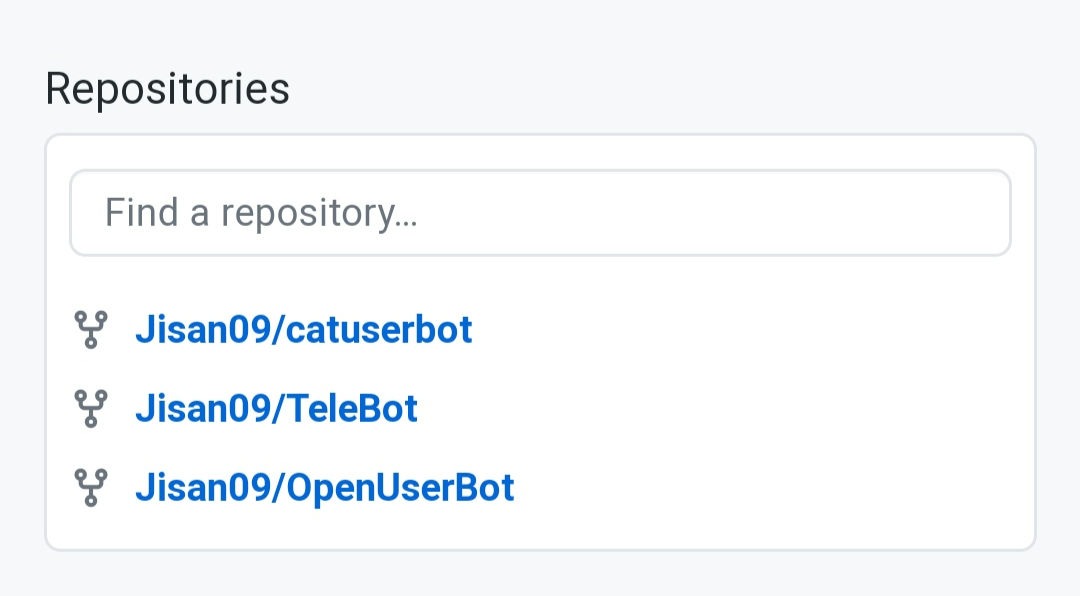The image size is (1080, 596).
Task: Click the fork icon beside Jisan09/catuserbot
Action: tap(91, 329)
